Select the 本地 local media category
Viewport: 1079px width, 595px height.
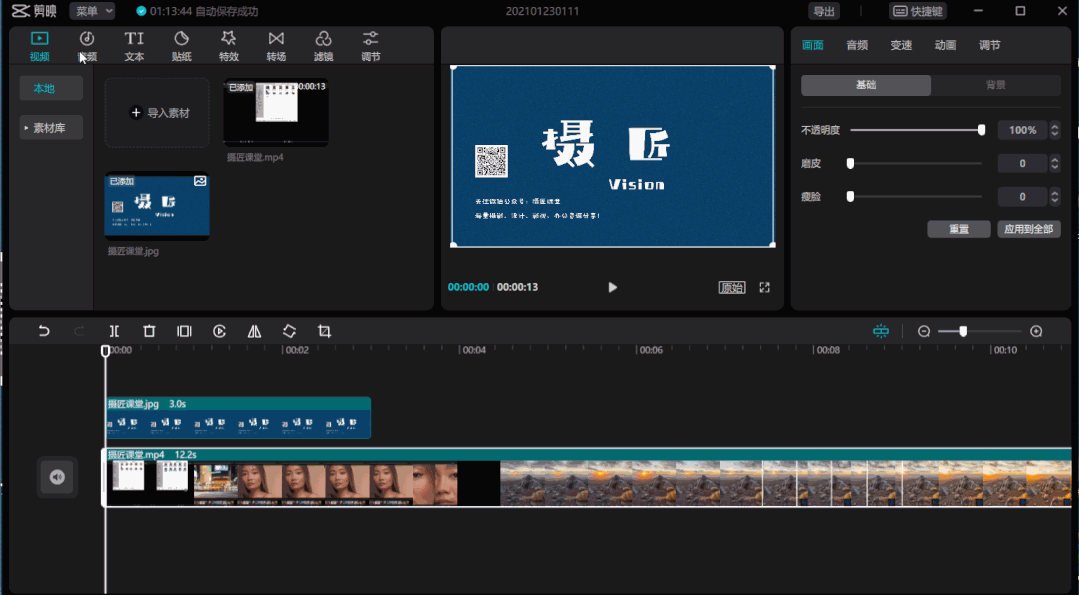(51, 88)
